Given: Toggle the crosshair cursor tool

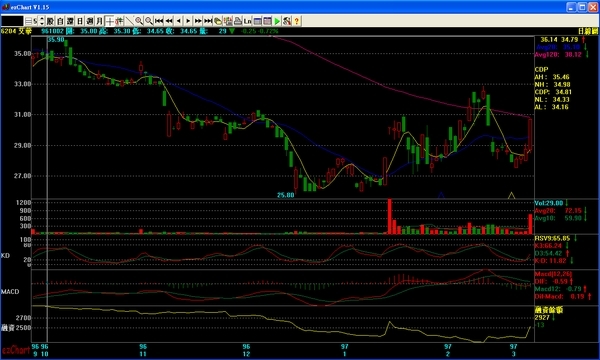Looking at the screenshot, I should [x=109, y=21].
